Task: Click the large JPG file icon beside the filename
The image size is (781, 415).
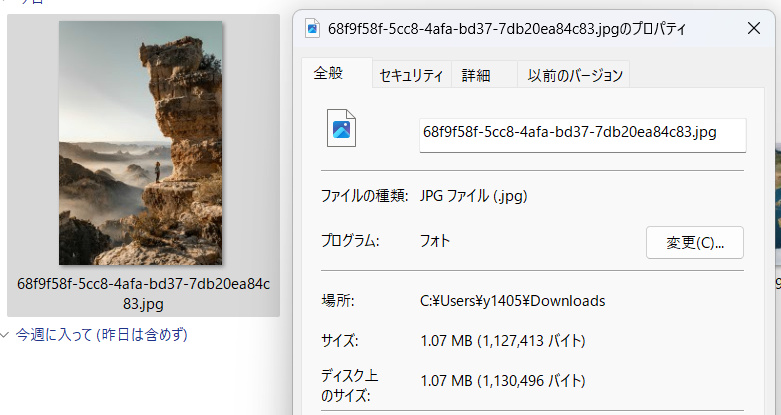Action: click(341, 129)
